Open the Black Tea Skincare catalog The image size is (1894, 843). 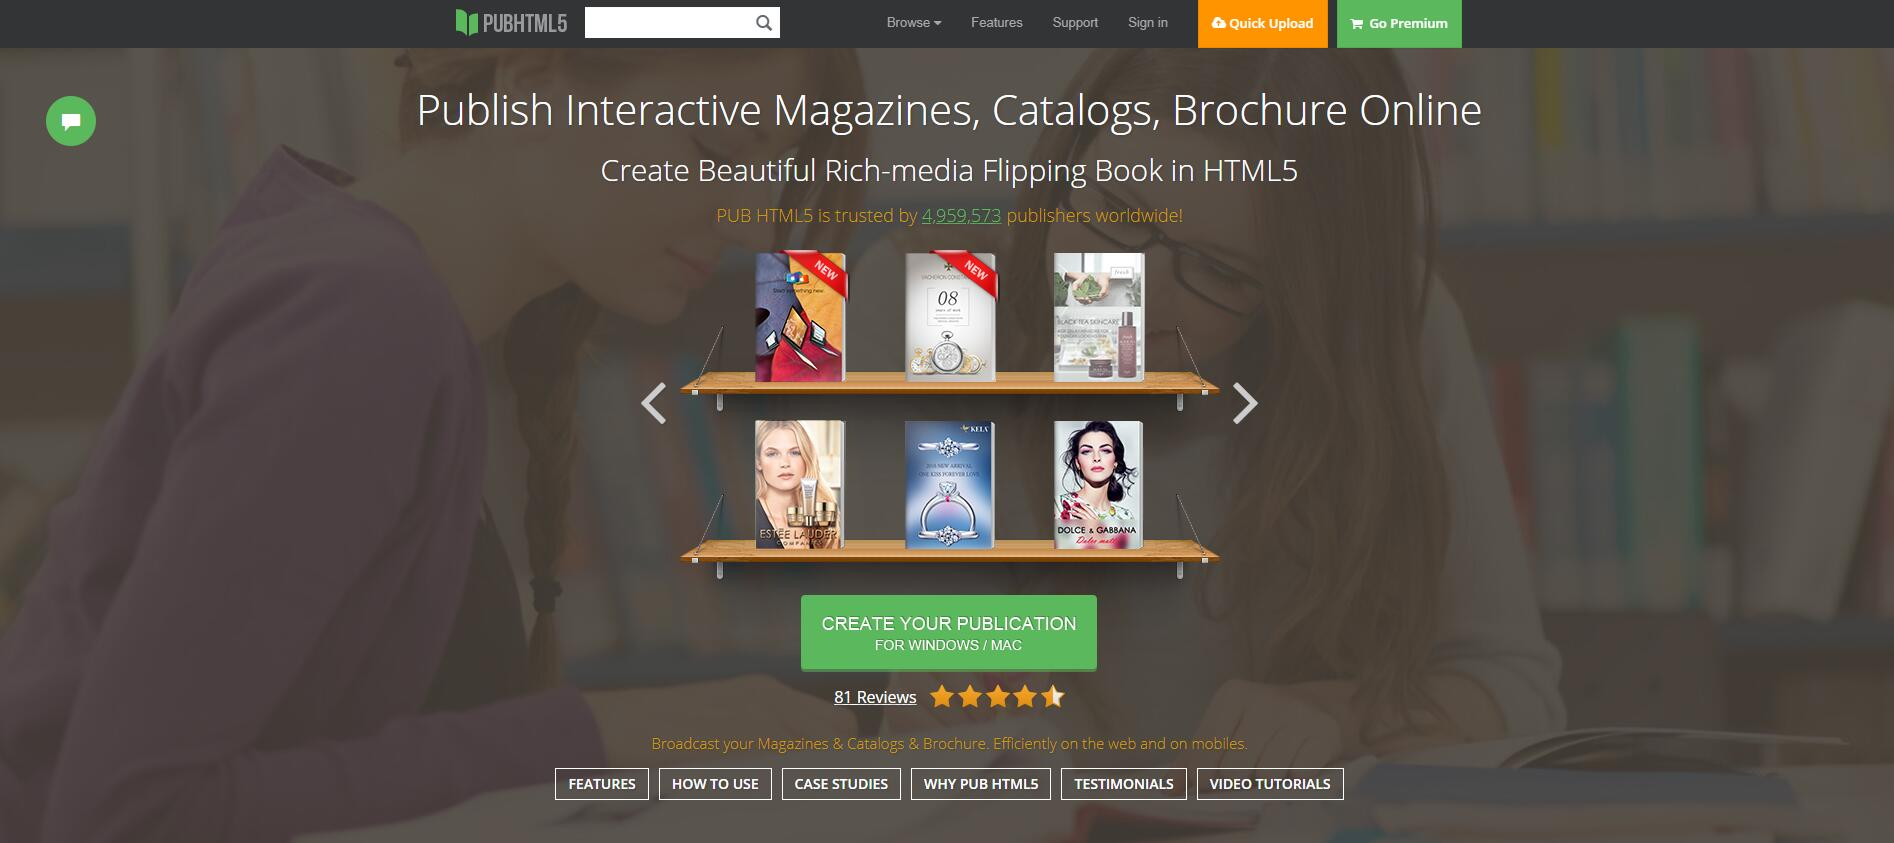coord(1098,317)
